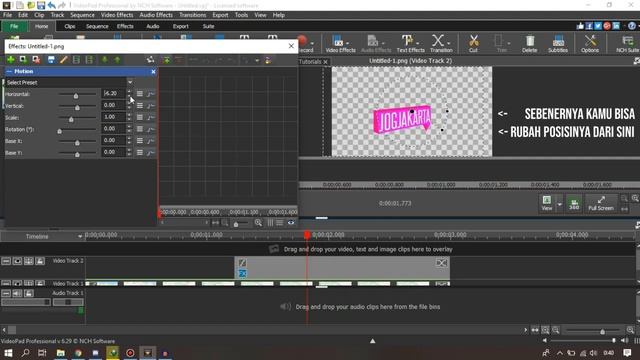Click the red playhead marker on timeline ruler
This screenshot has height=360, width=640.
tap(307, 235)
